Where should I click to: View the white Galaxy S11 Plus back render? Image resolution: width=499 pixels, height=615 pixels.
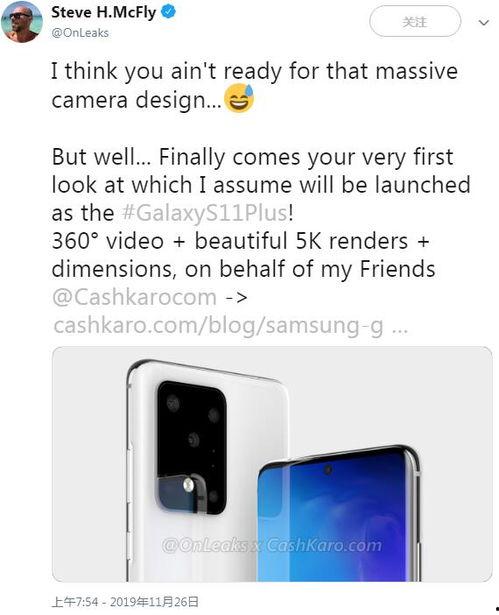click(204, 471)
